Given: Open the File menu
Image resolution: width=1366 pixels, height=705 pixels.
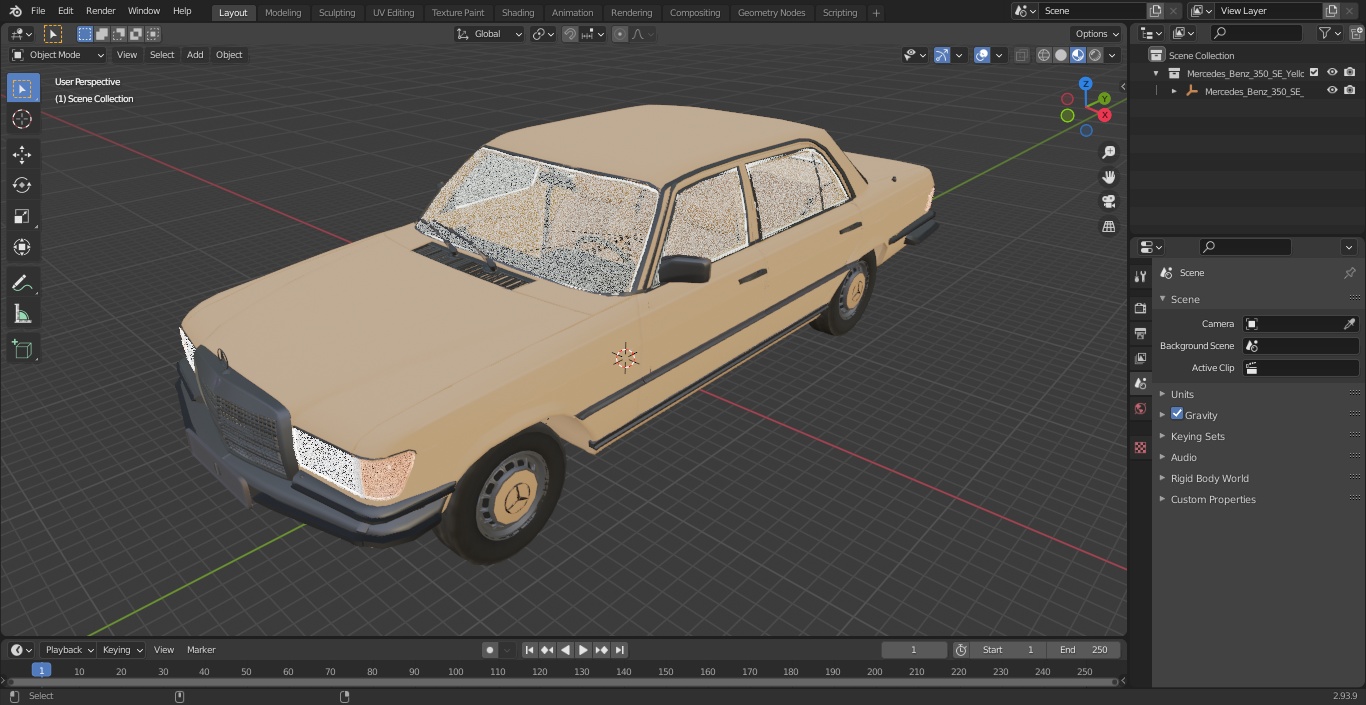Looking at the screenshot, I should pos(38,11).
